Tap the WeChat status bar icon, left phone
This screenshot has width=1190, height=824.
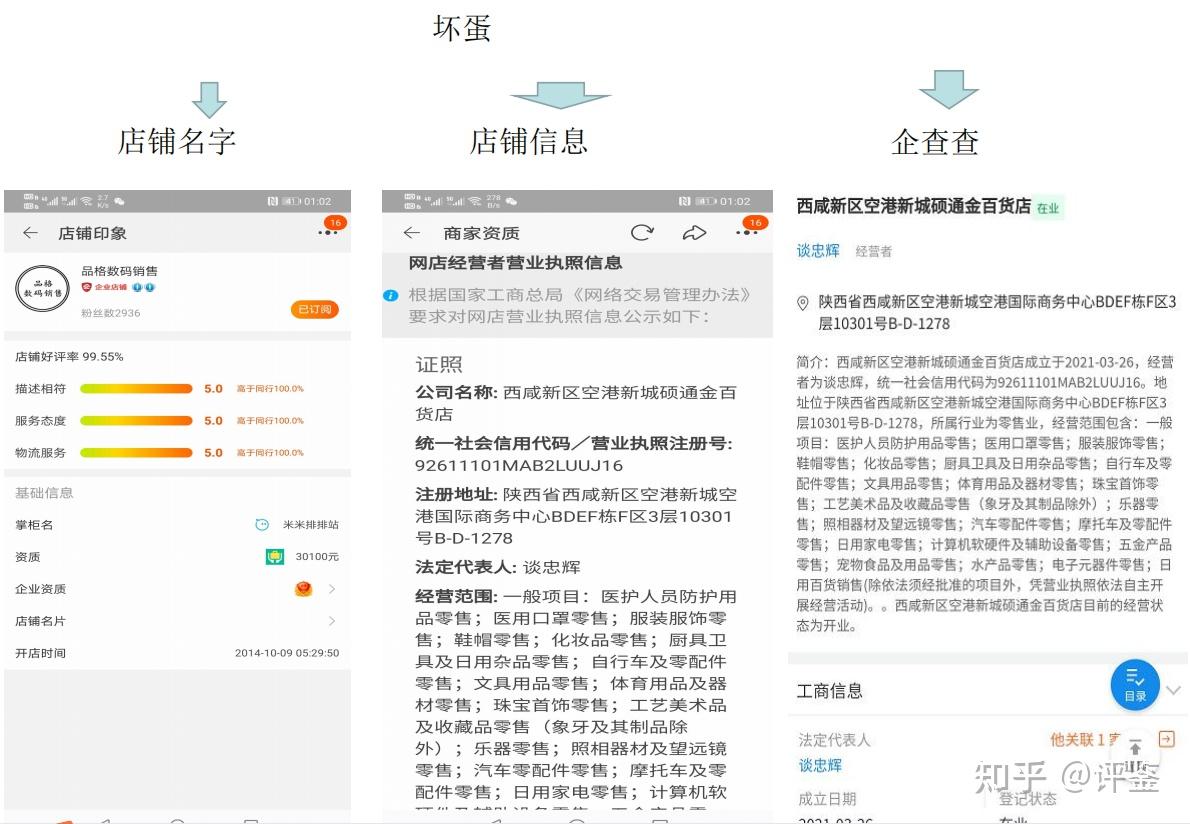point(119,201)
